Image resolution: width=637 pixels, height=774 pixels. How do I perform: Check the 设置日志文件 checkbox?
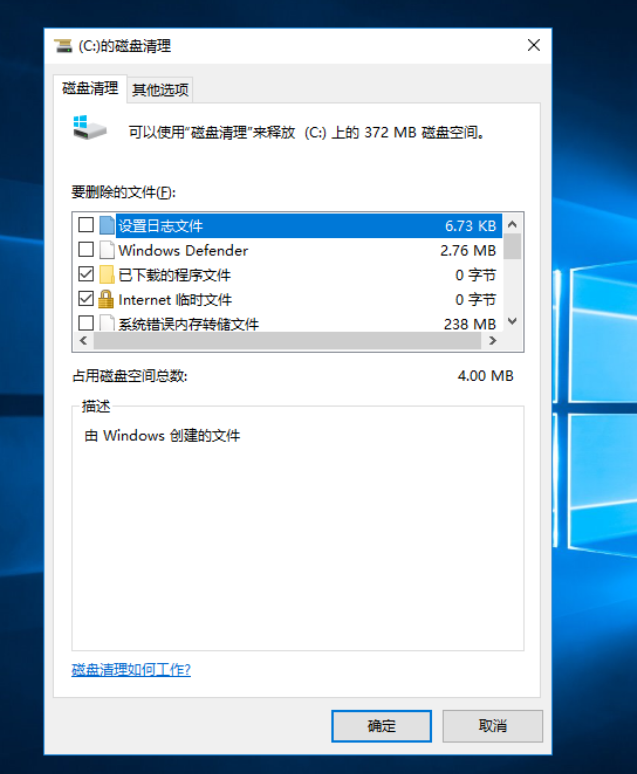[x=86, y=225]
